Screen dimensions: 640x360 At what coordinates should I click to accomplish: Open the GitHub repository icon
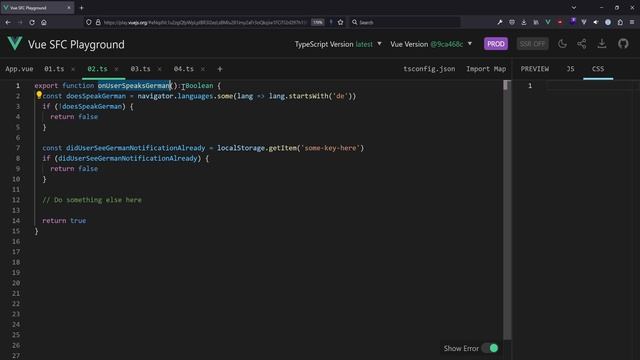pyautogui.click(x=623, y=44)
